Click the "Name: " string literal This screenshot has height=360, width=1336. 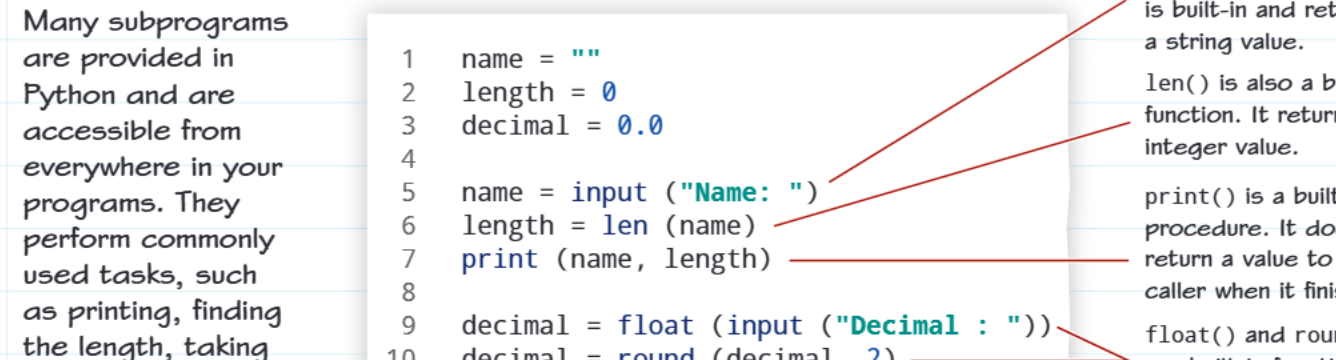coord(741,192)
